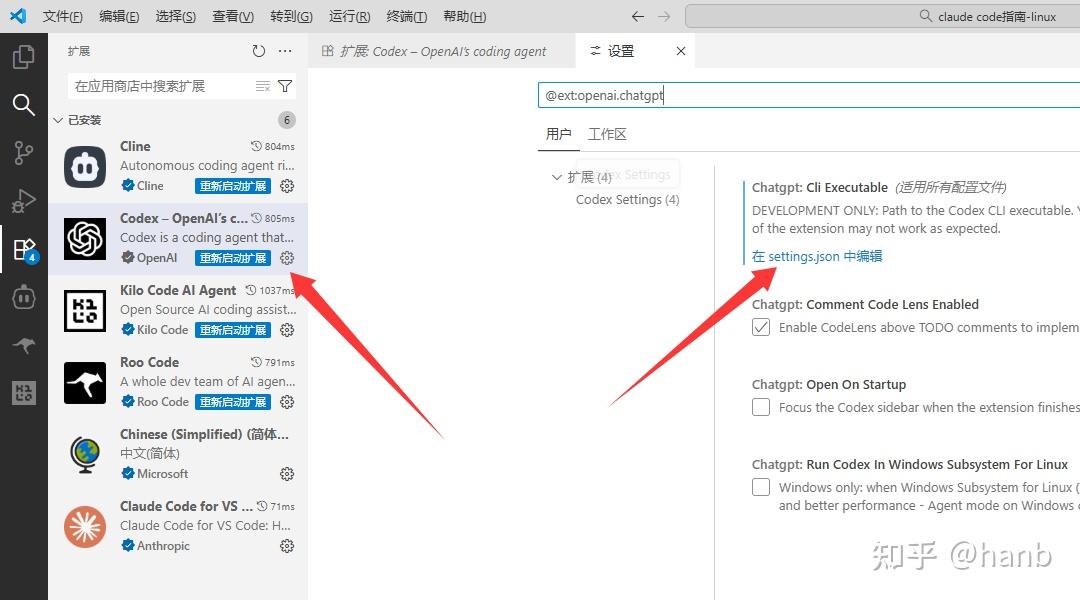The width and height of the screenshot is (1080, 600).
Task: Select Chinese (Simplified) extension name
Action: 204,435
